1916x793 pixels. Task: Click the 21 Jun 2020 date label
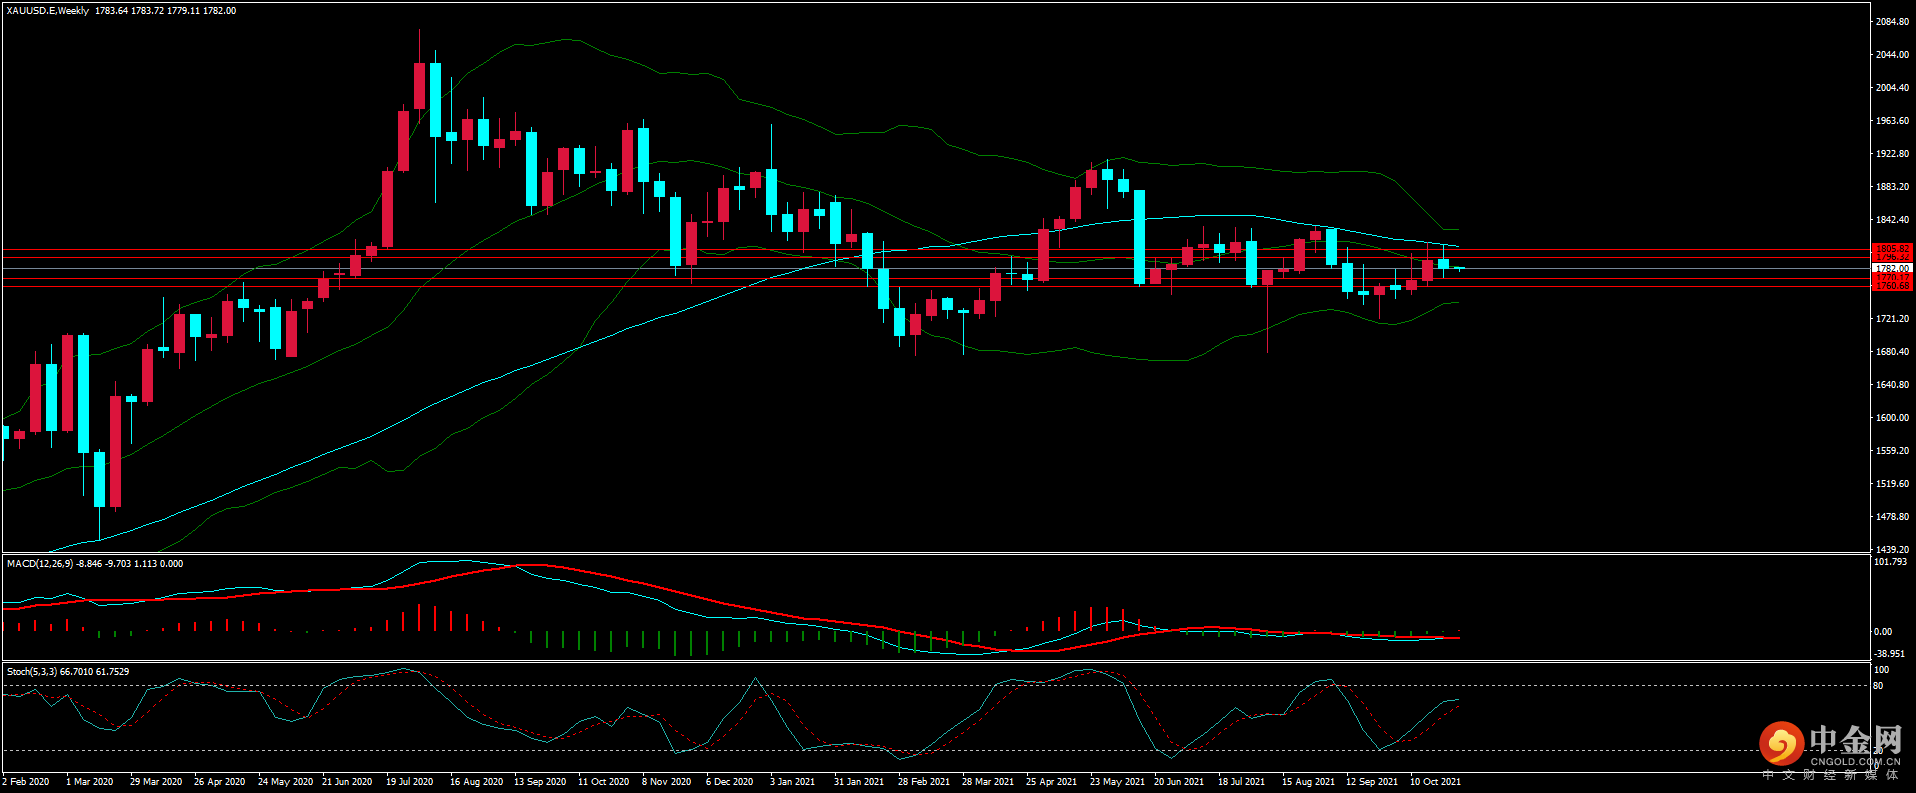[347, 782]
